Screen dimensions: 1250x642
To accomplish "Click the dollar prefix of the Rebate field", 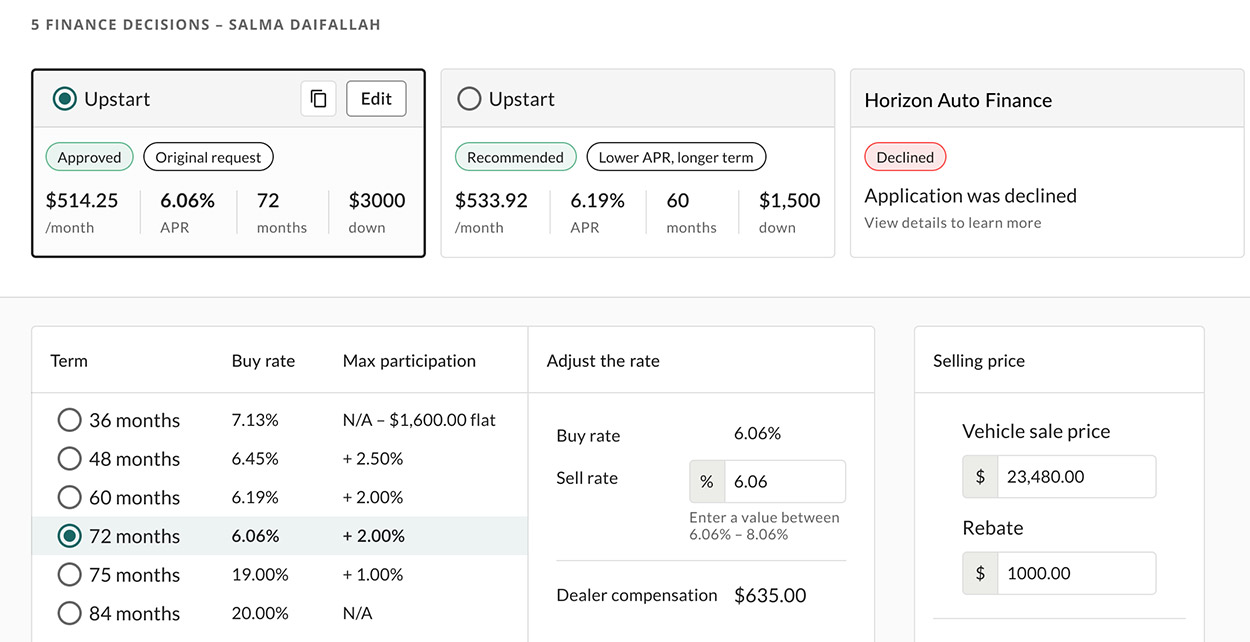I will click(x=980, y=574).
